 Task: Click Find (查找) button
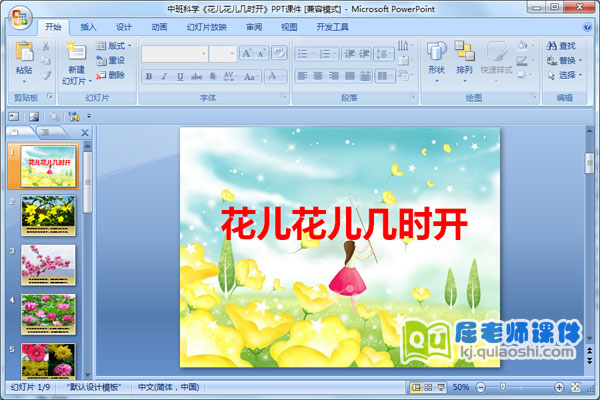561,46
